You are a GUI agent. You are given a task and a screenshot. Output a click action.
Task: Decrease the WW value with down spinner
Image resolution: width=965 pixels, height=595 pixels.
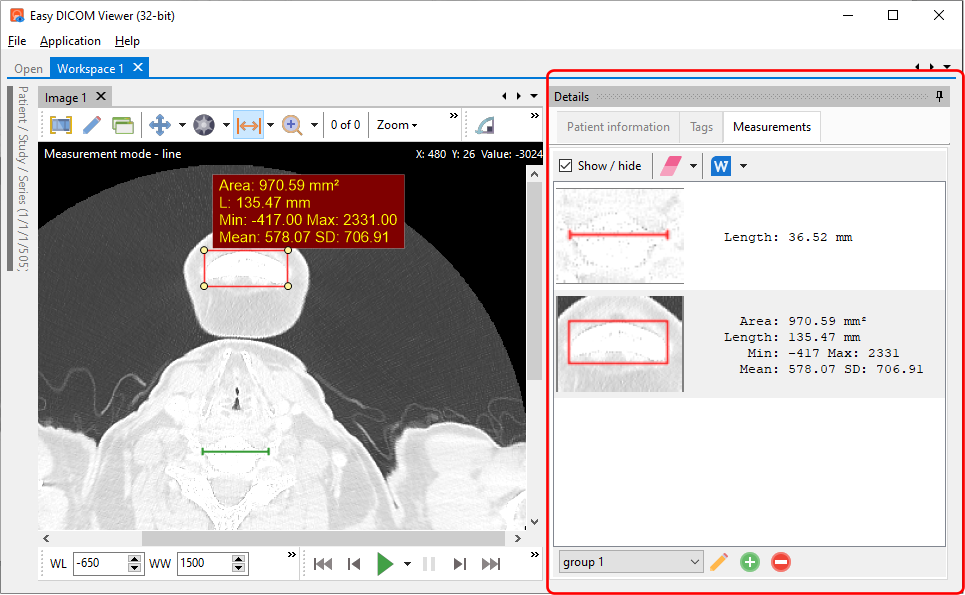point(239,568)
